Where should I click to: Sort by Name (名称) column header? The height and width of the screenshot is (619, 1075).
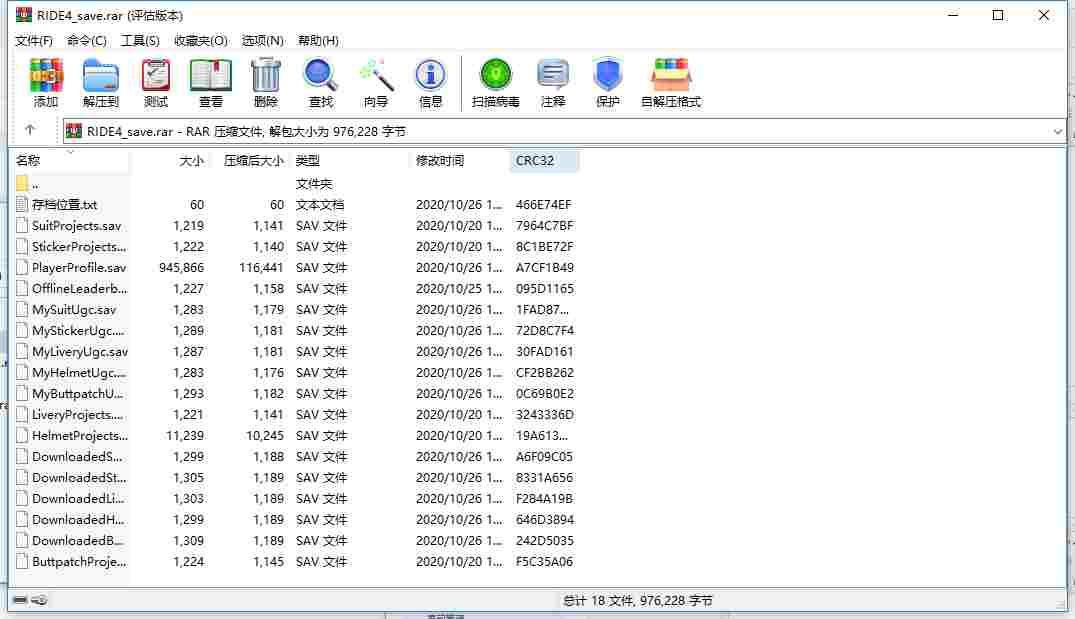pos(71,160)
